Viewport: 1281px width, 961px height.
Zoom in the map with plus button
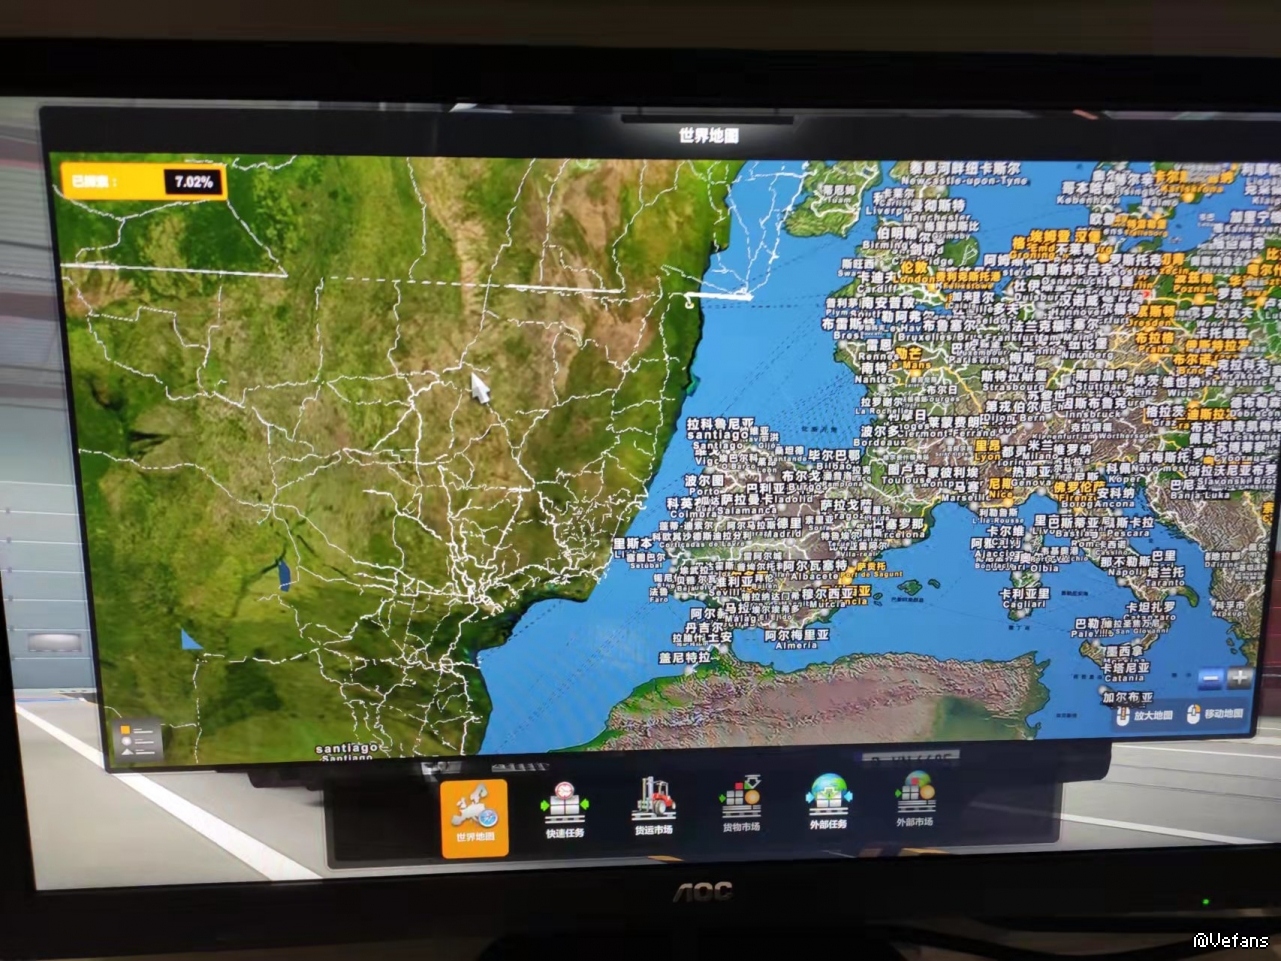click(x=1240, y=678)
